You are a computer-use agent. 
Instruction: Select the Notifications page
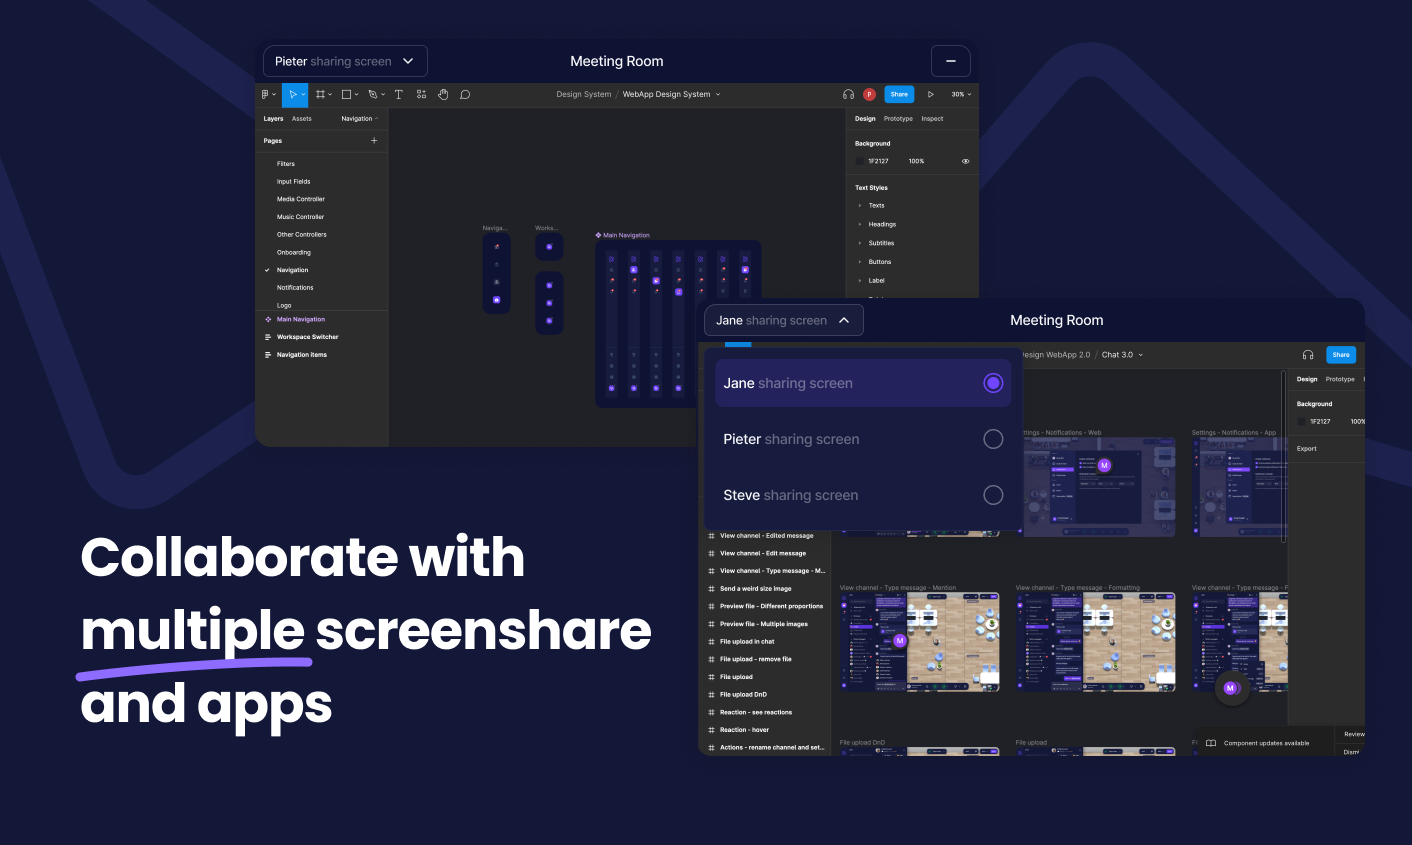point(295,288)
